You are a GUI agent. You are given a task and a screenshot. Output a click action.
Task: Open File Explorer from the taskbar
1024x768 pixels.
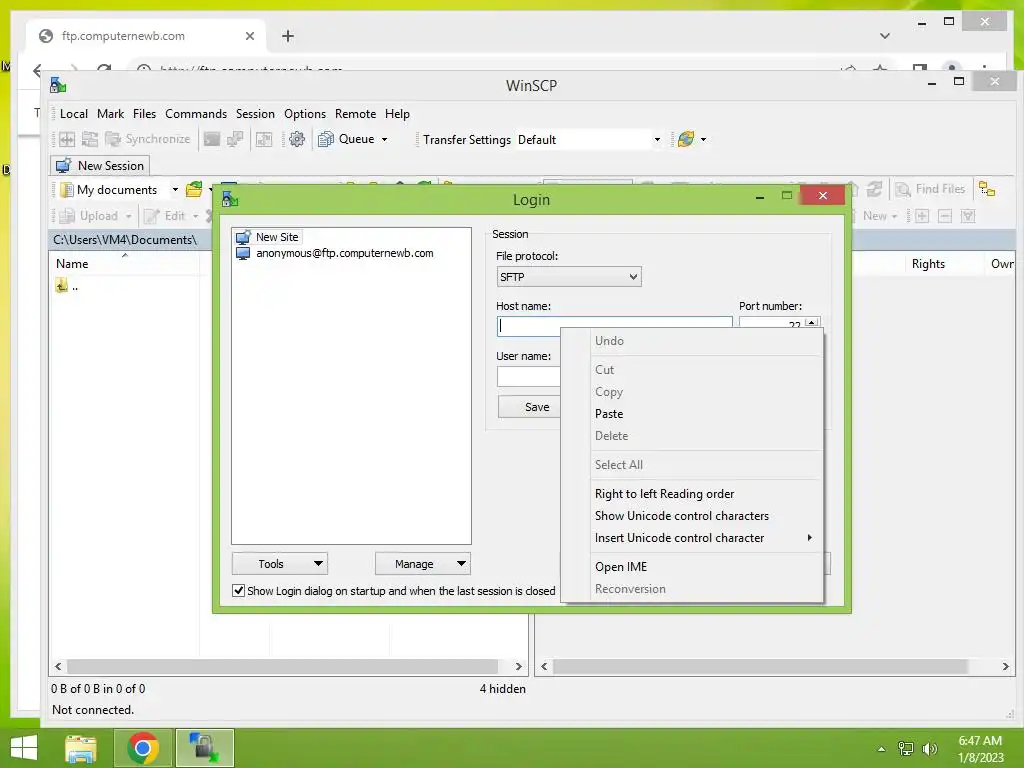click(x=81, y=748)
